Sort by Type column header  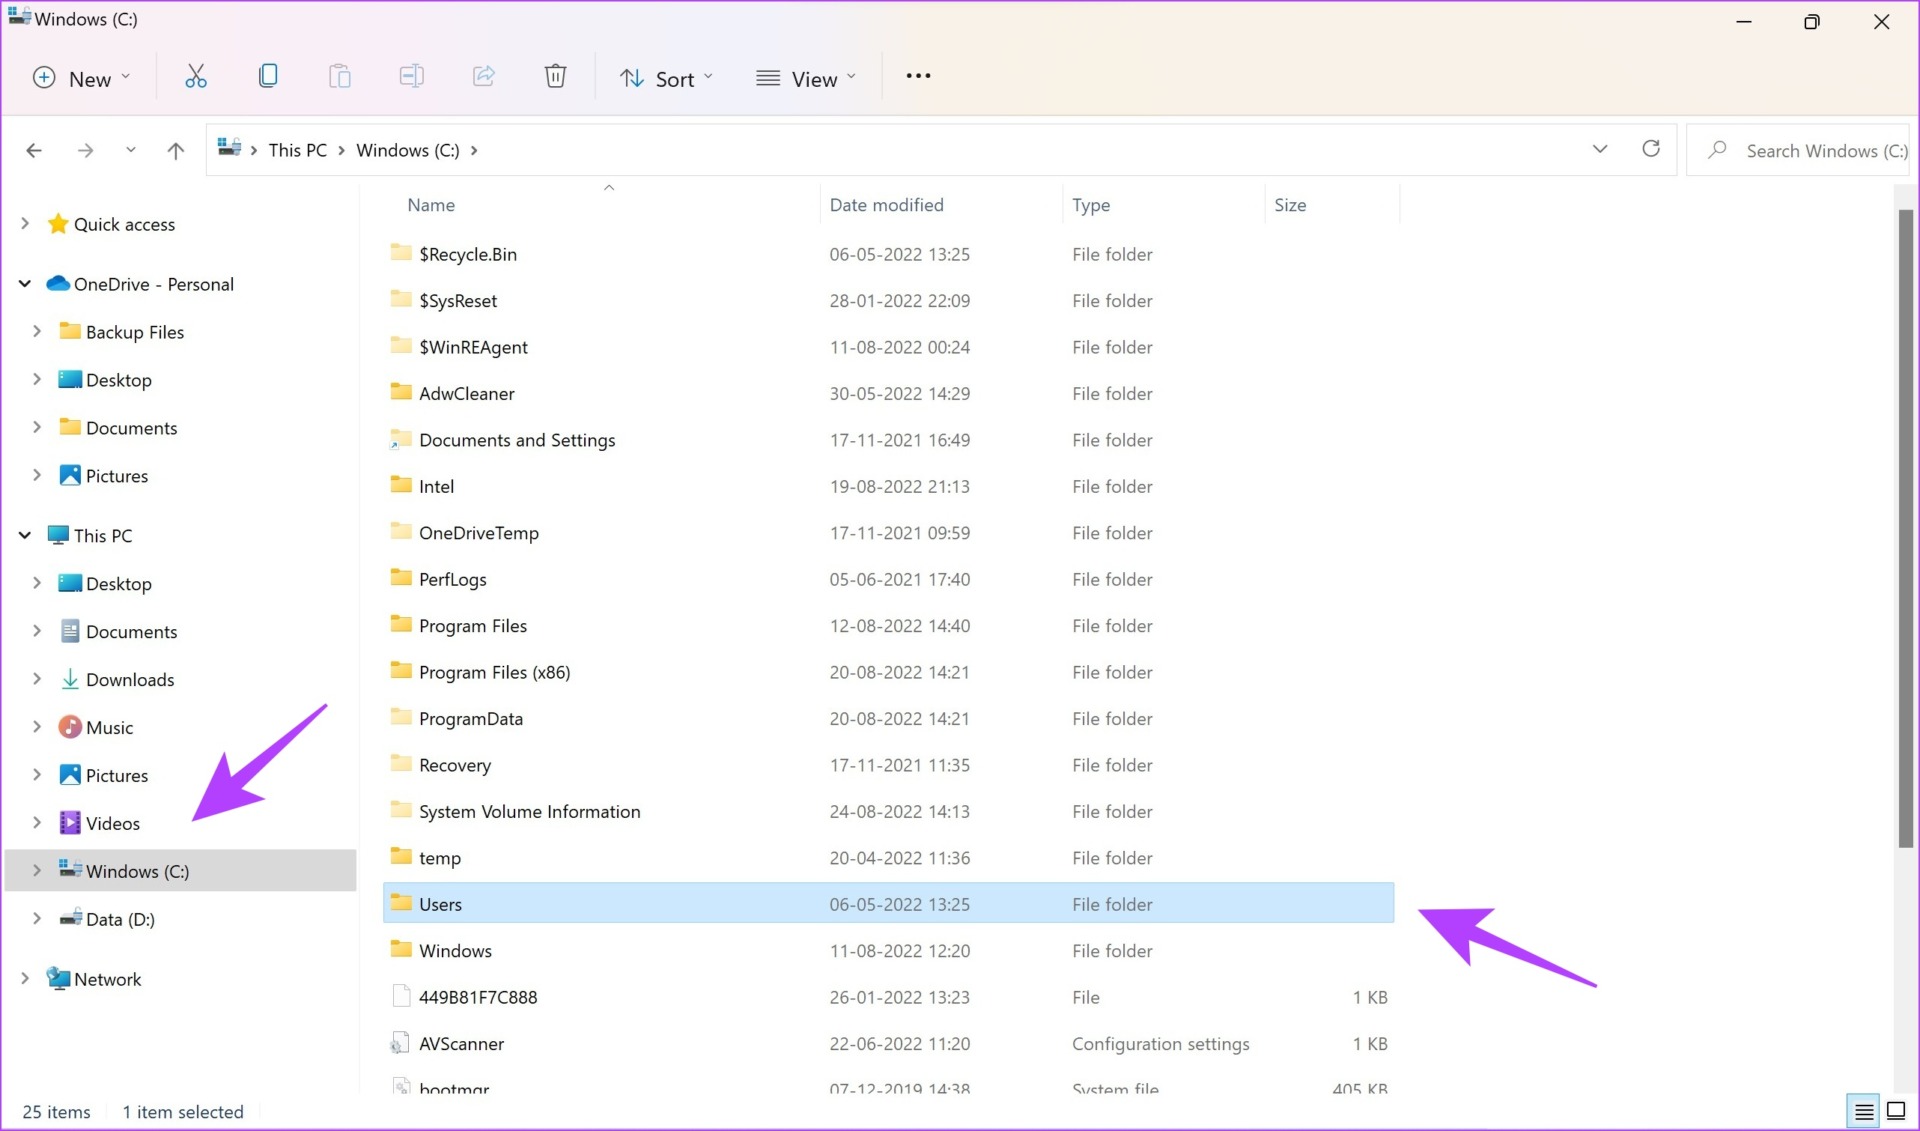[x=1091, y=205]
